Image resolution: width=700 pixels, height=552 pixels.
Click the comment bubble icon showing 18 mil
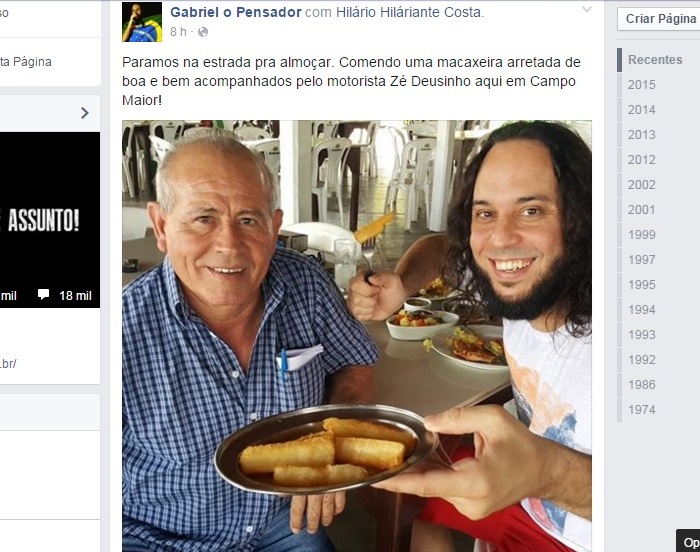point(43,294)
